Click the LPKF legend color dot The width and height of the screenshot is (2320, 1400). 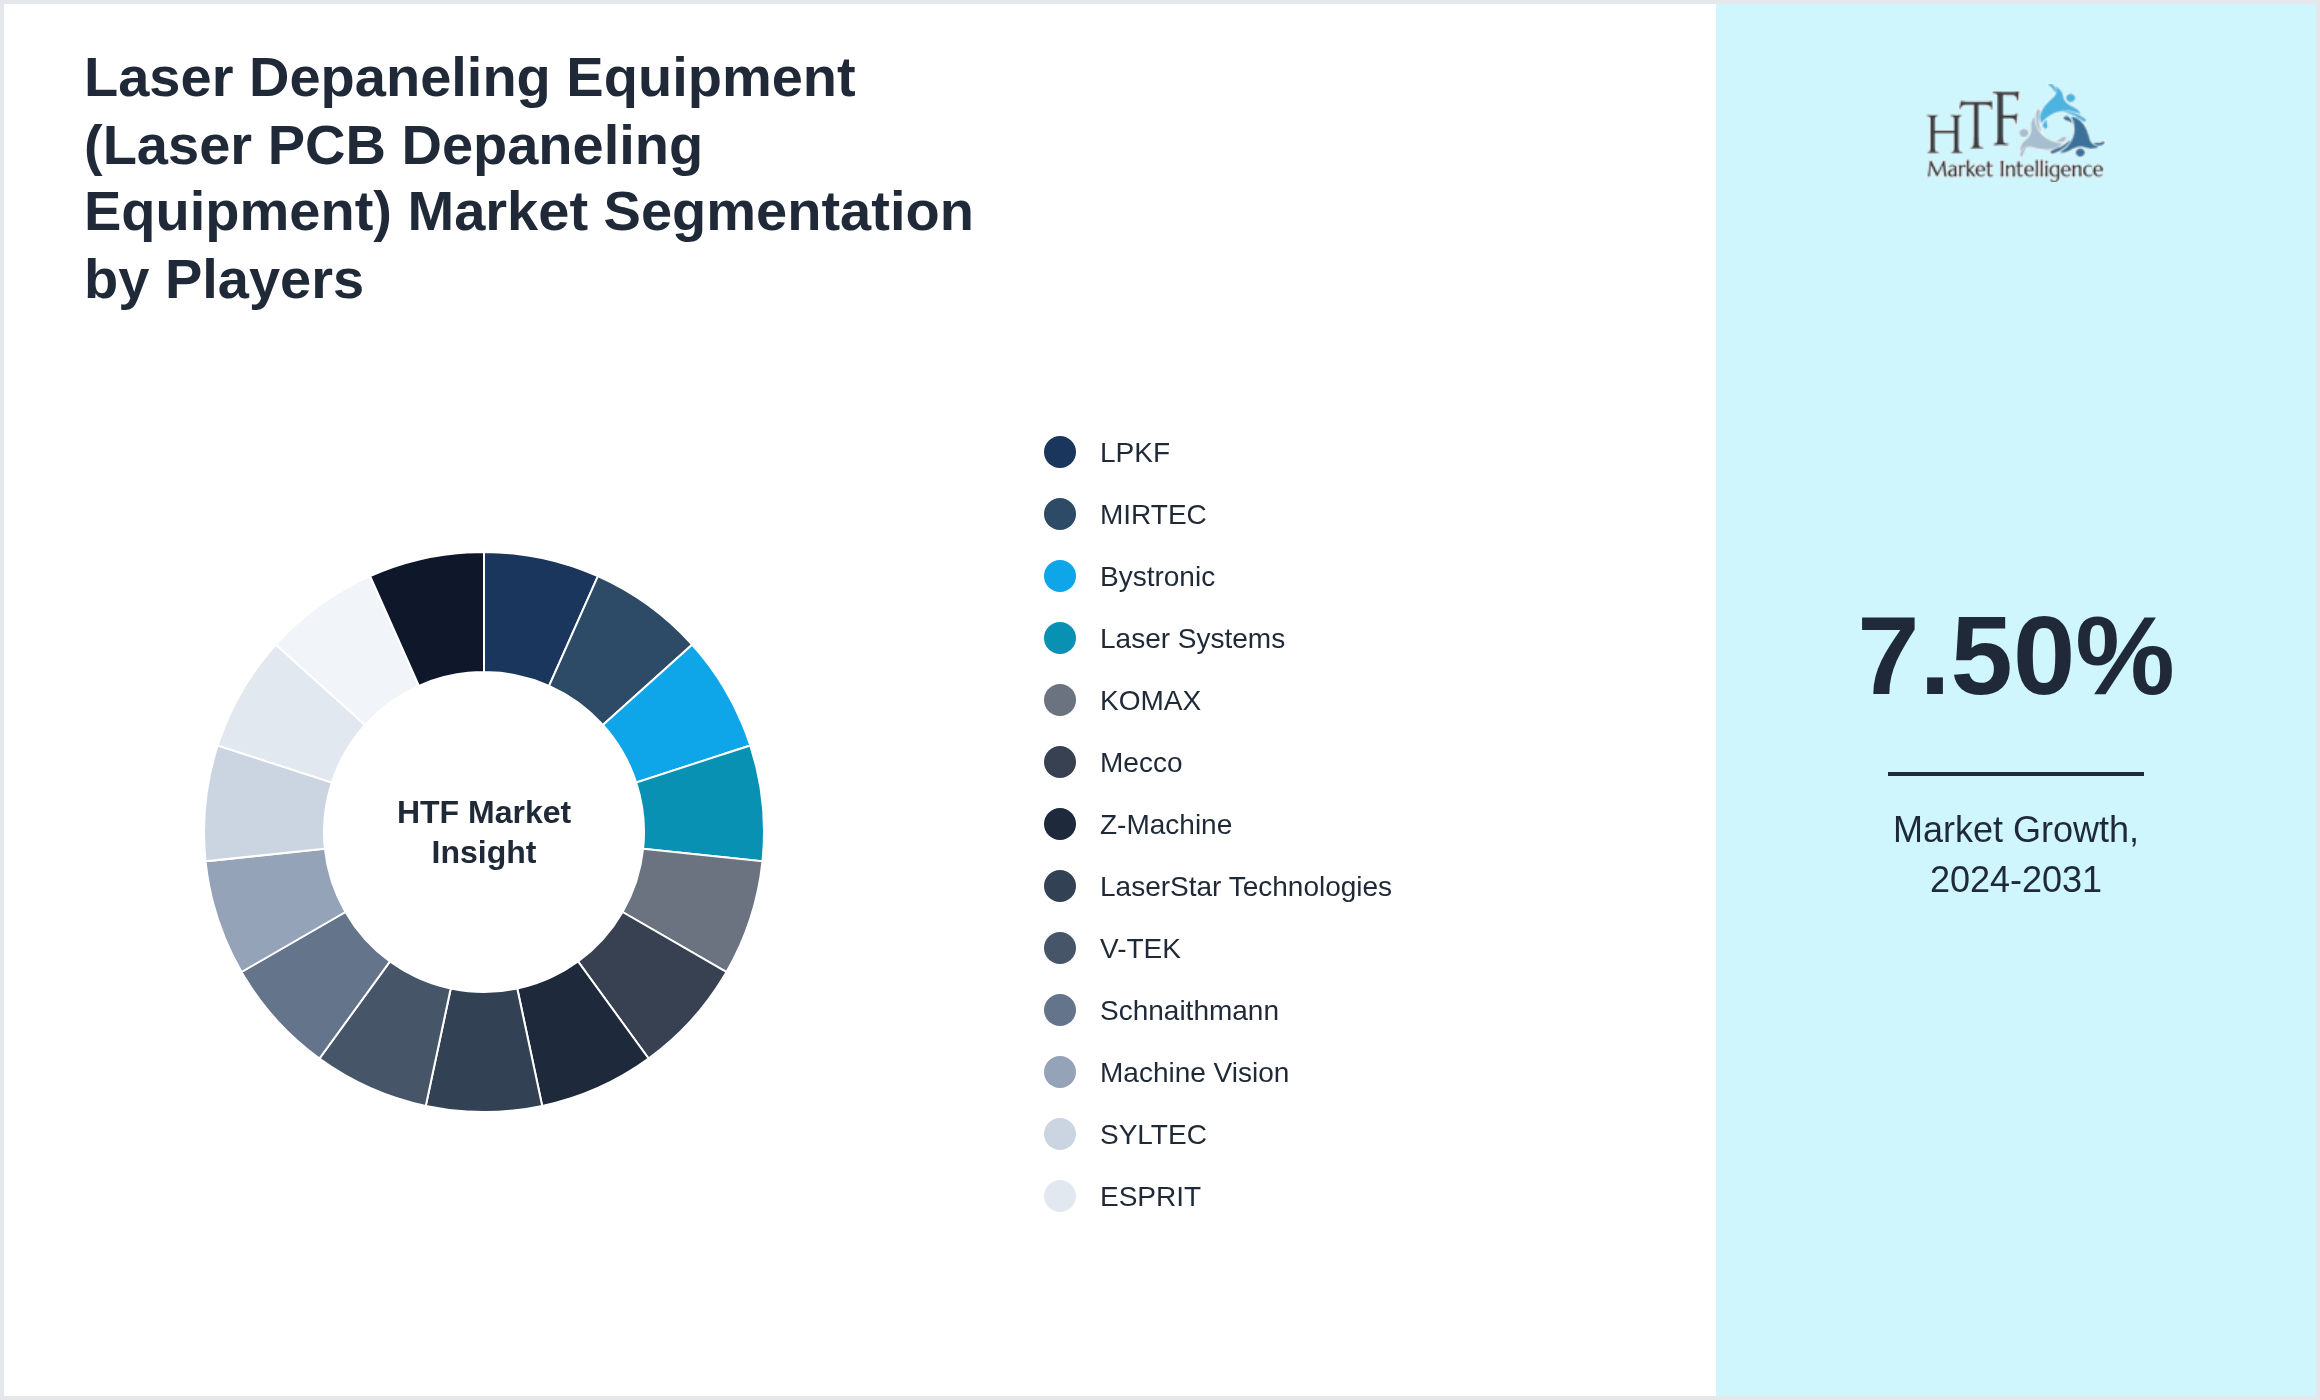pyautogui.click(x=1060, y=452)
